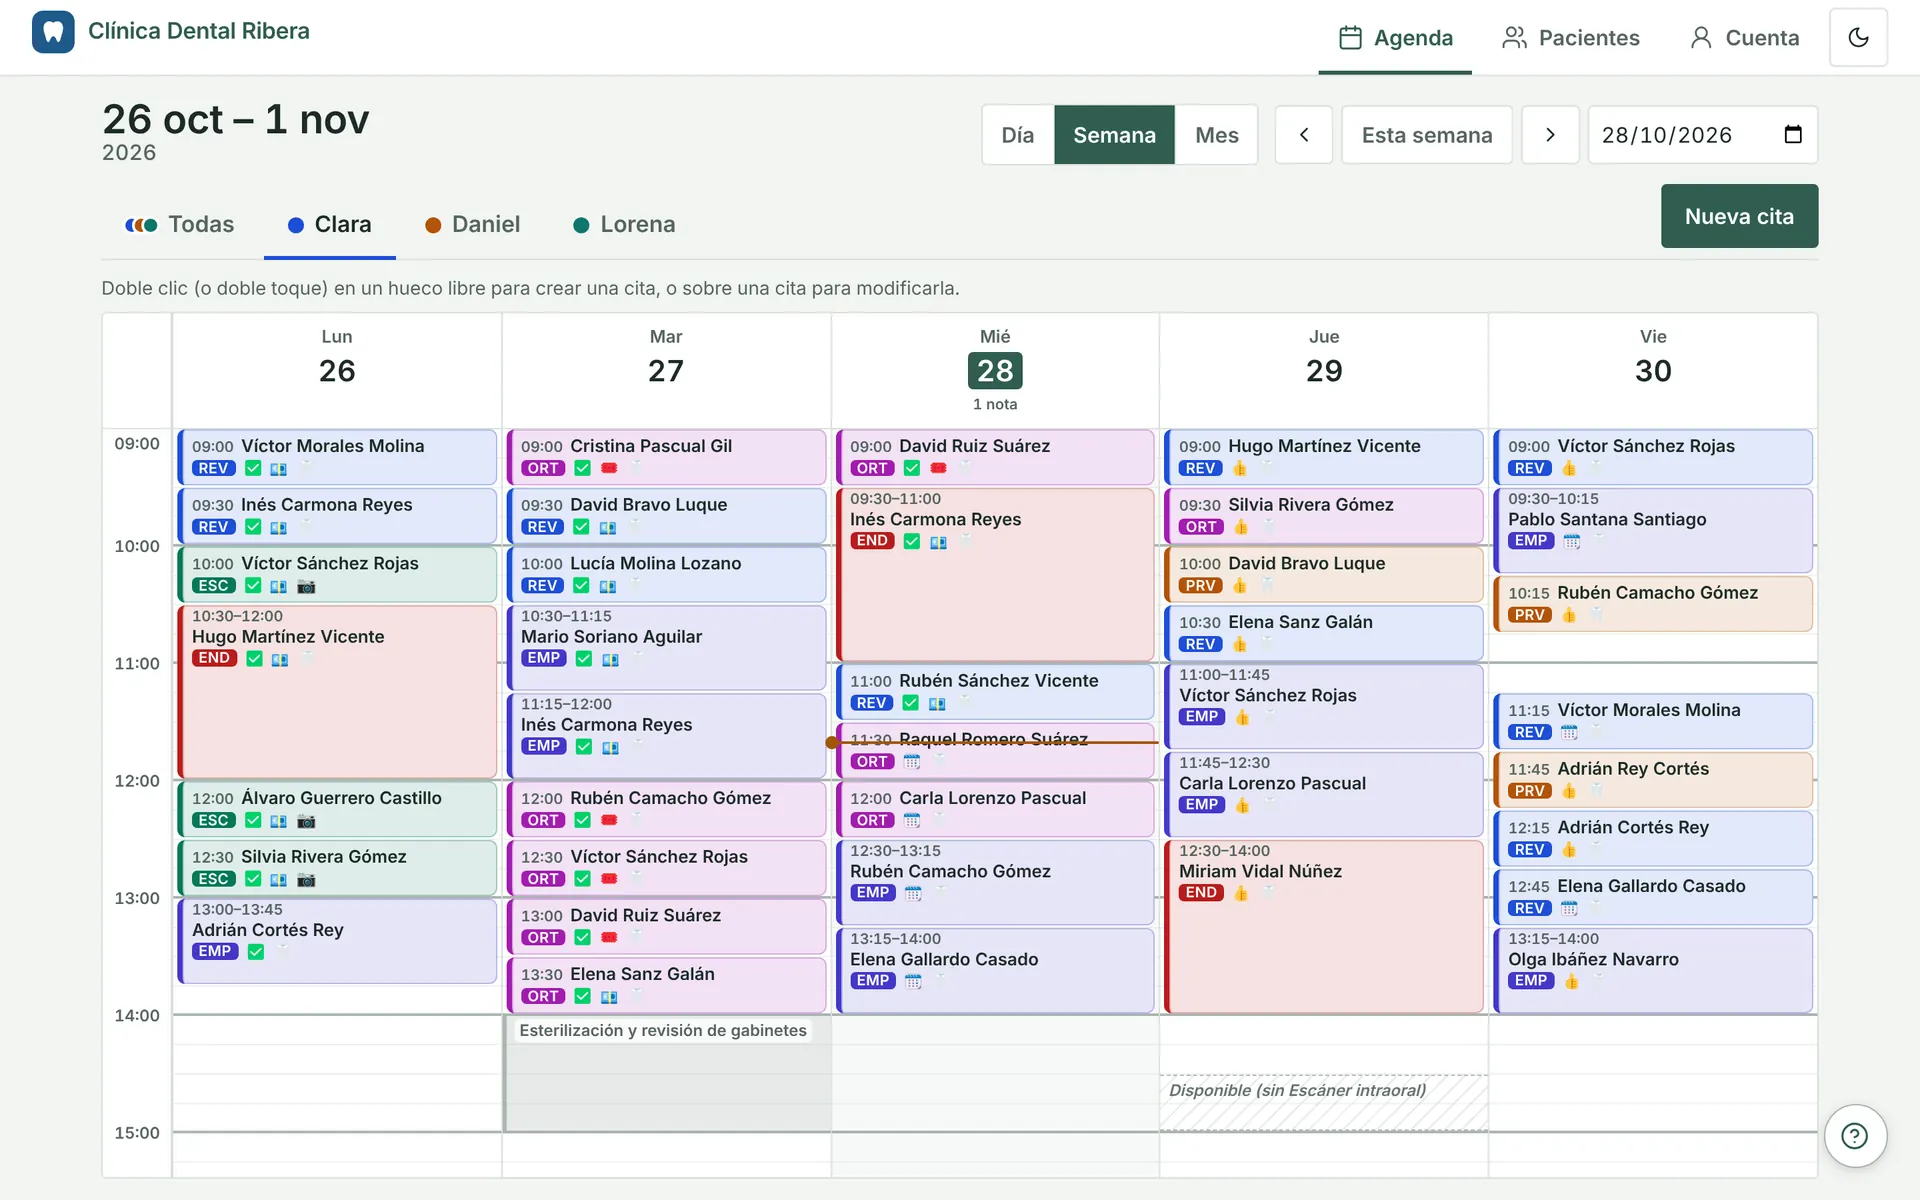Click the date field showing 28/10/2026

[1702, 135]
